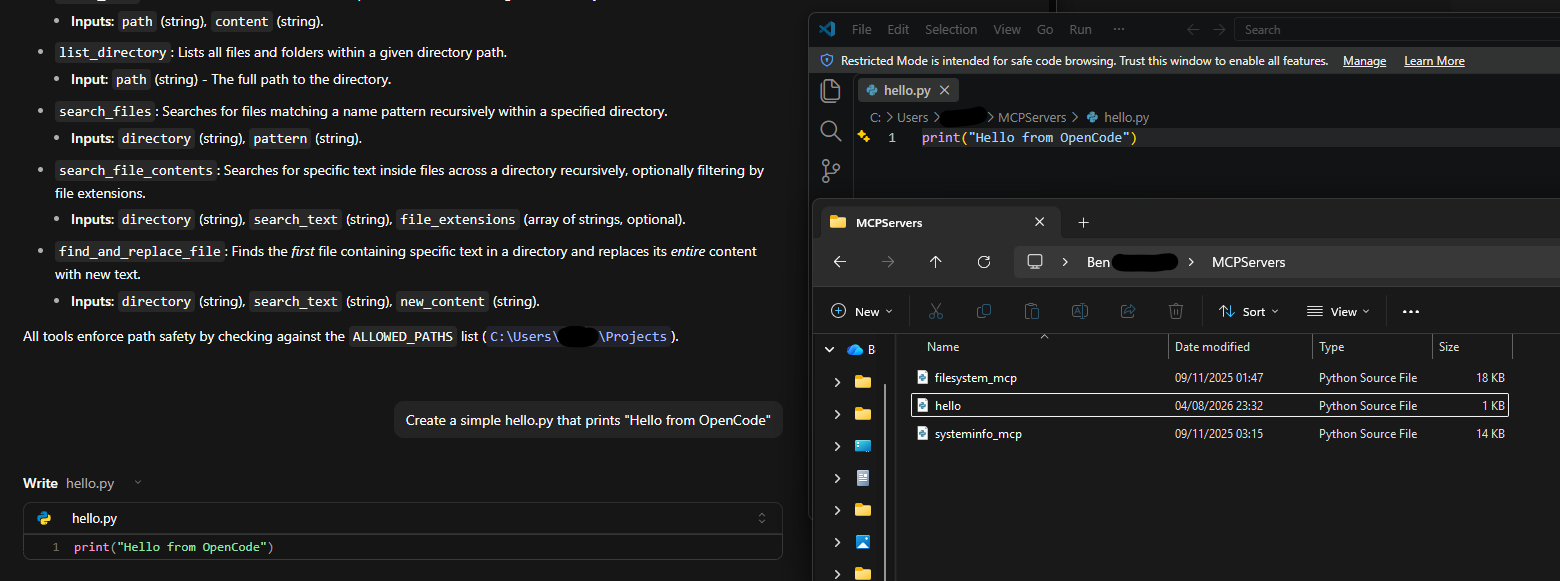Click the sparkle AI icon beside line 1
The image size is (1560, 581).
863,137
